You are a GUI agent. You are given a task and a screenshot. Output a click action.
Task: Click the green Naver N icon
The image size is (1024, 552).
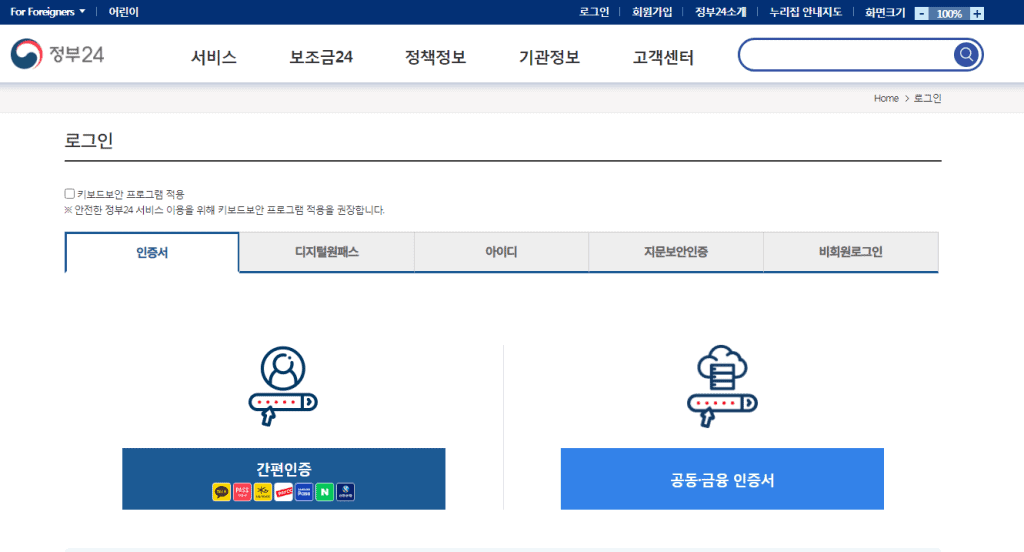325,491
